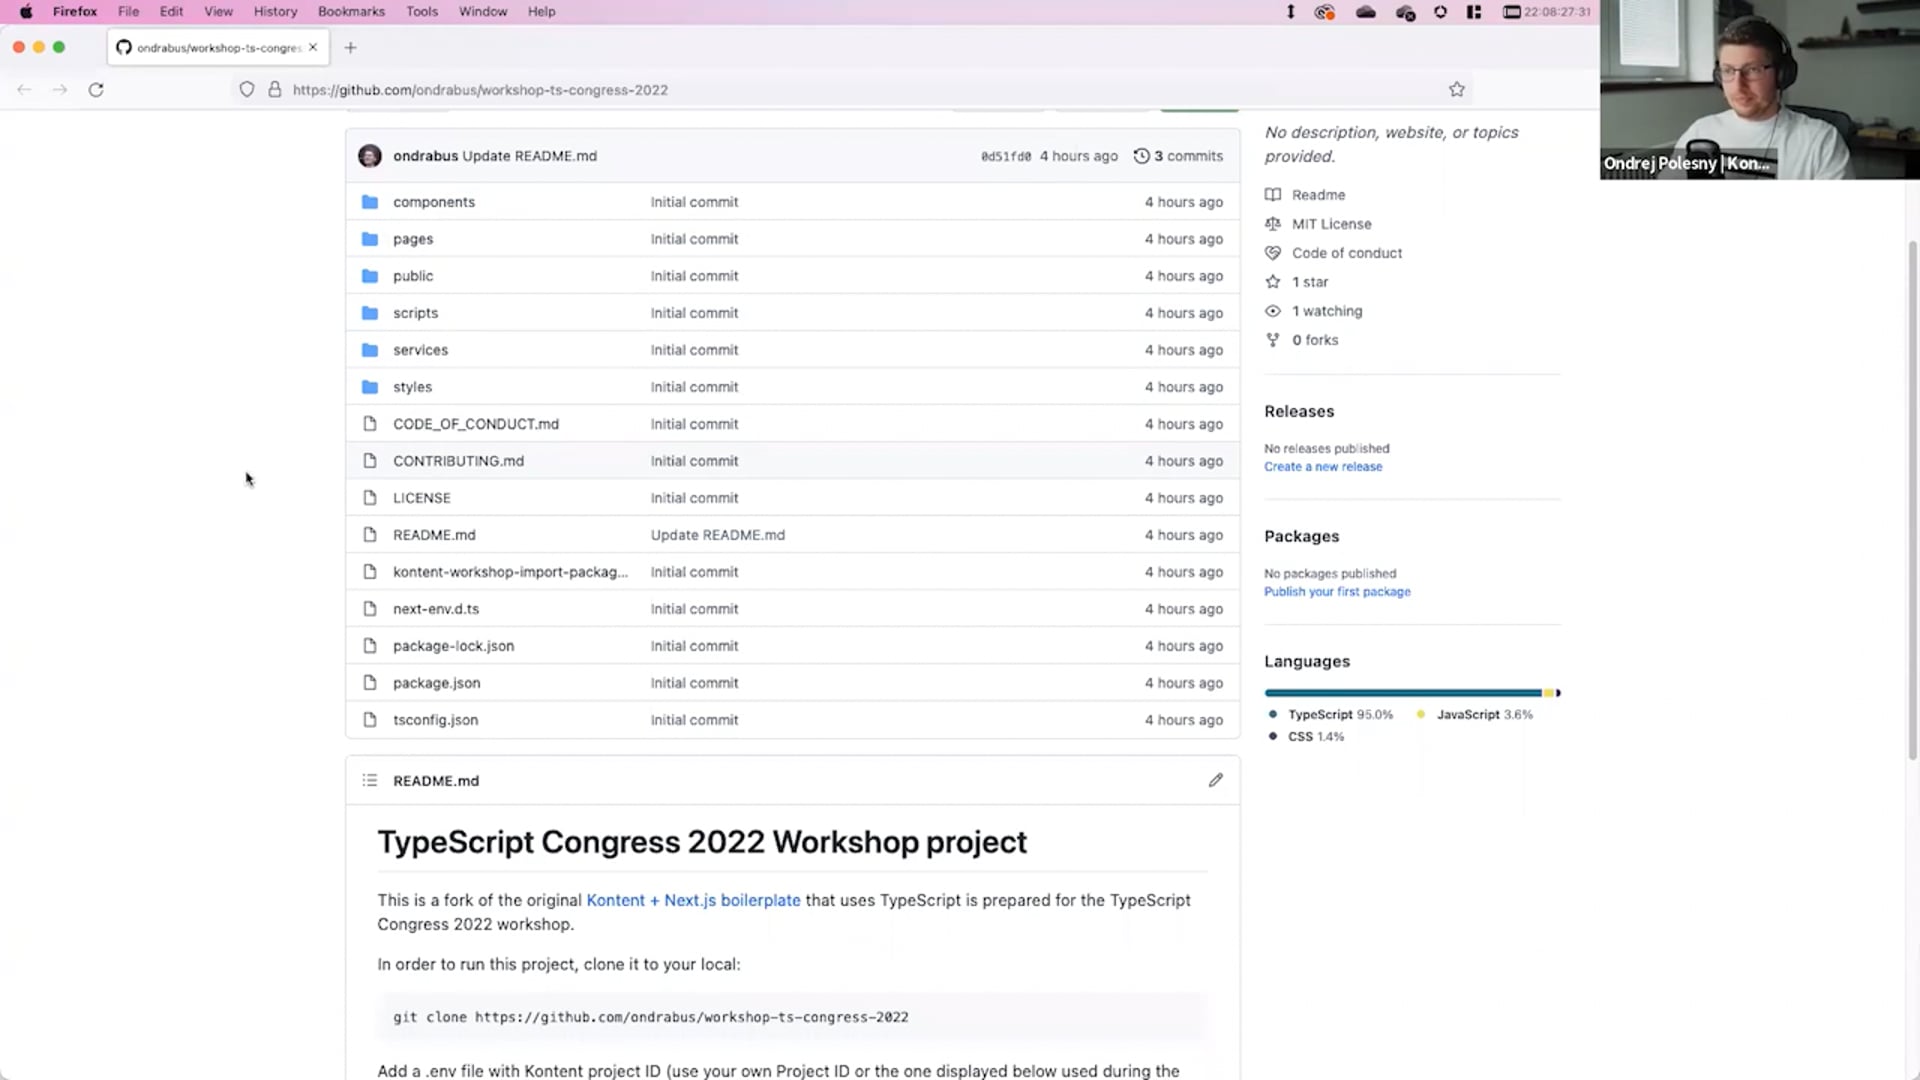1920x1080 pixels.
Task: Open the services folder
Action: pyautogui.click(x=420, y=350)
